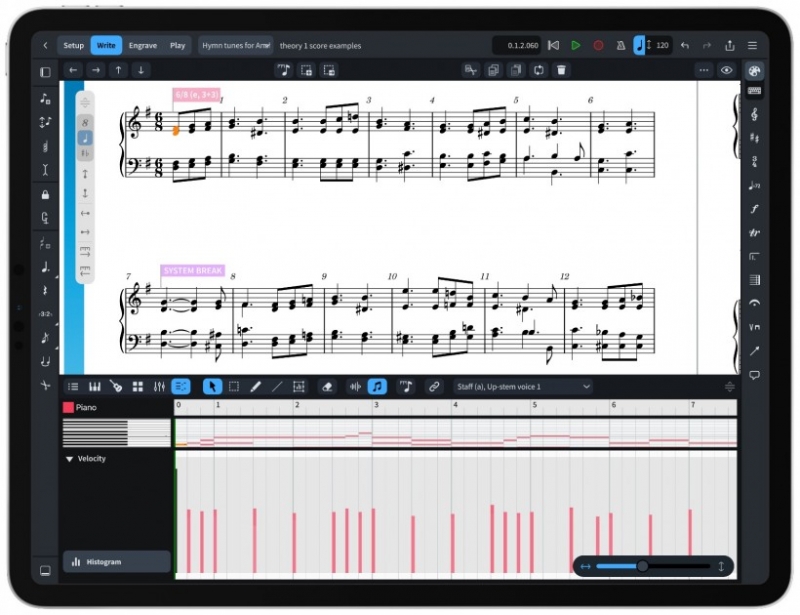
Task: Select the rest input tool
Action: click(x=45, y=290)
